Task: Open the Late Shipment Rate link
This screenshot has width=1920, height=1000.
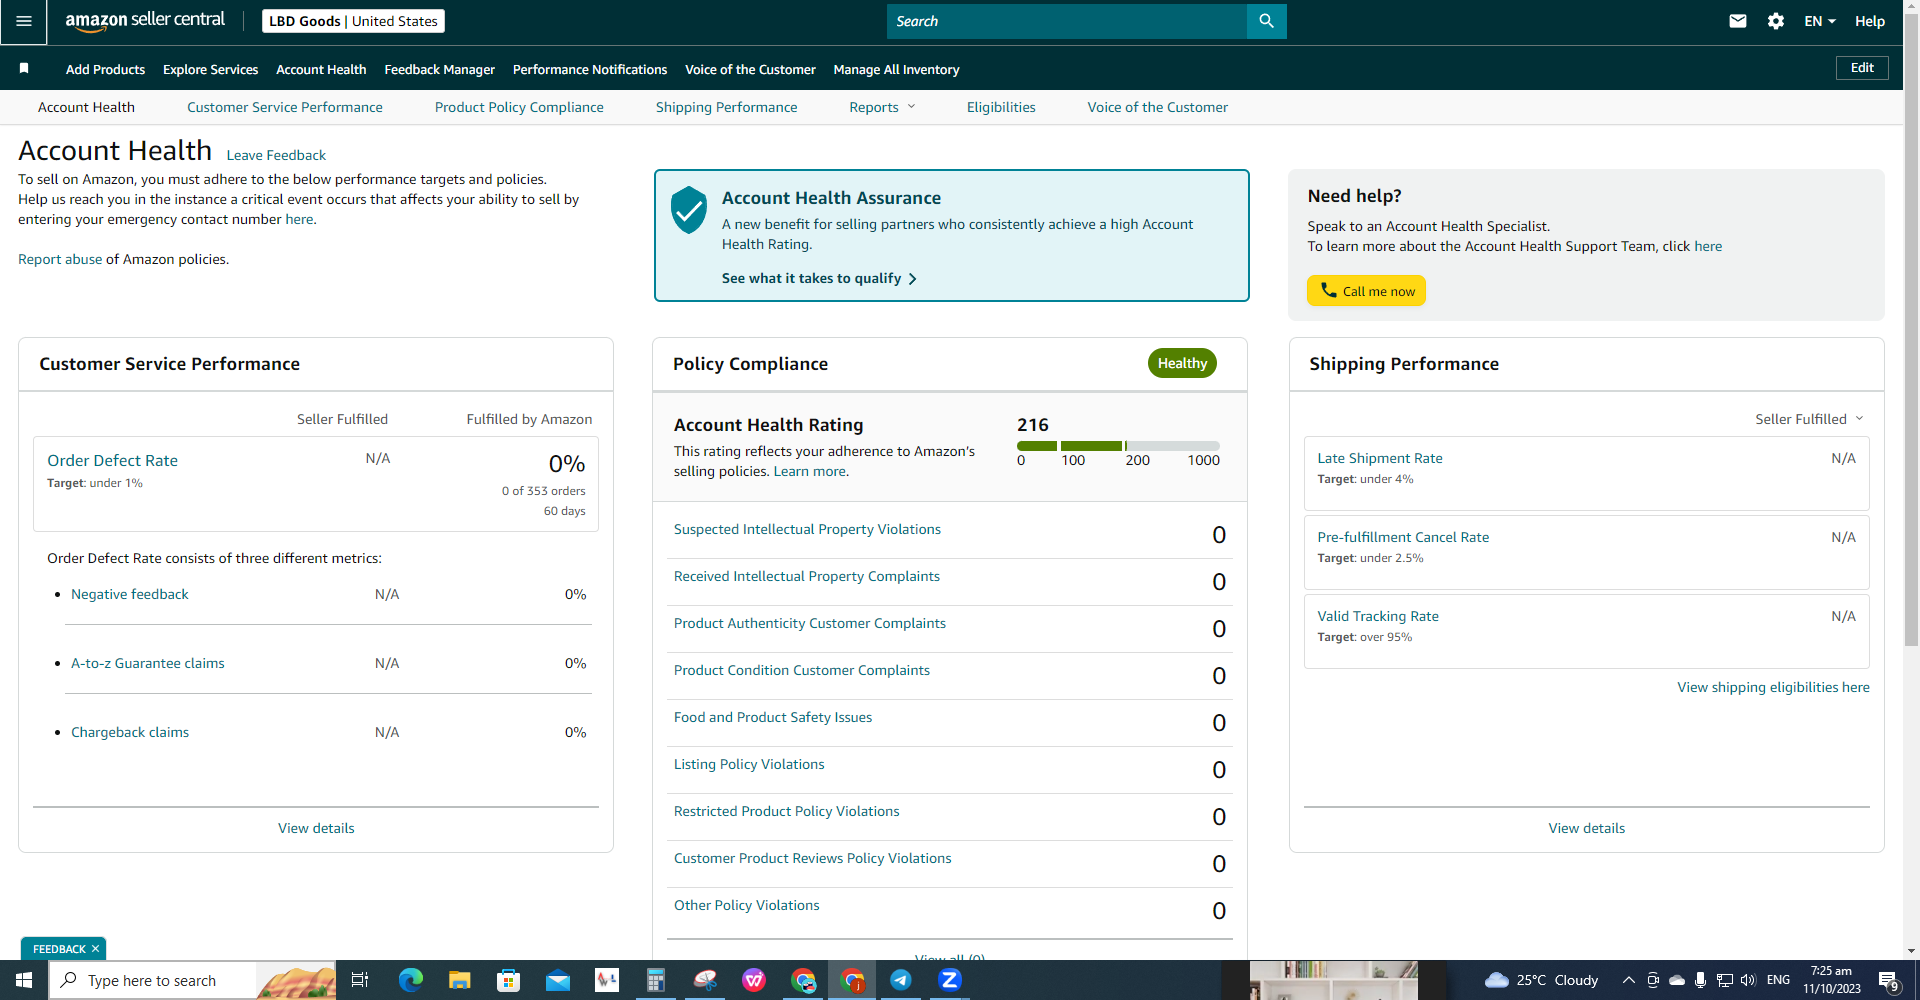Action: [x=1380, y=458]
